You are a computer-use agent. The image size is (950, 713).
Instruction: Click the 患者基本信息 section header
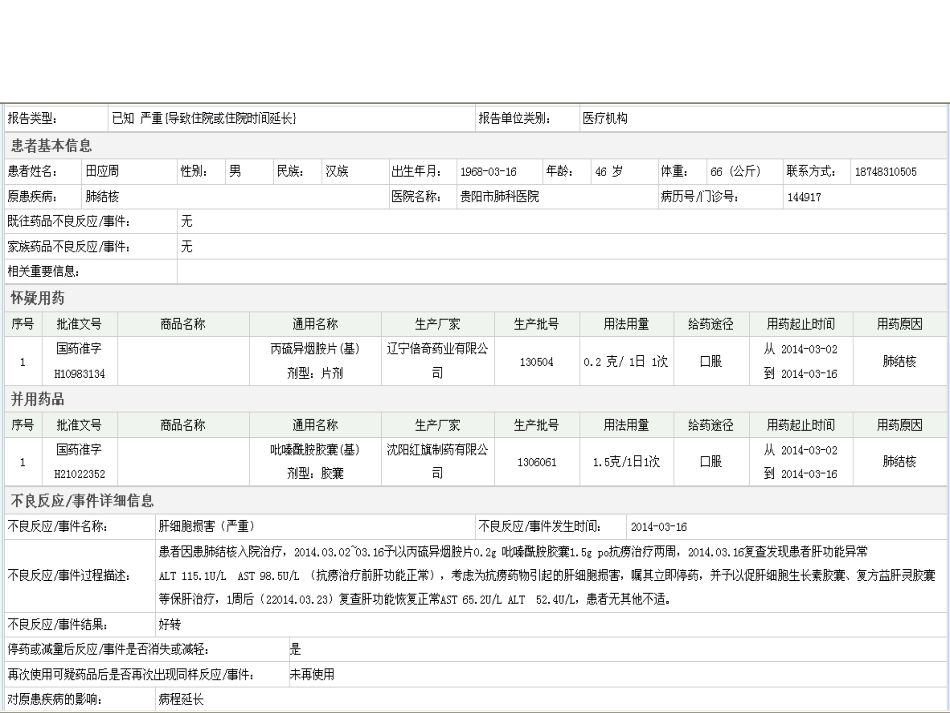pyautogui.click(x=51, y=145)
